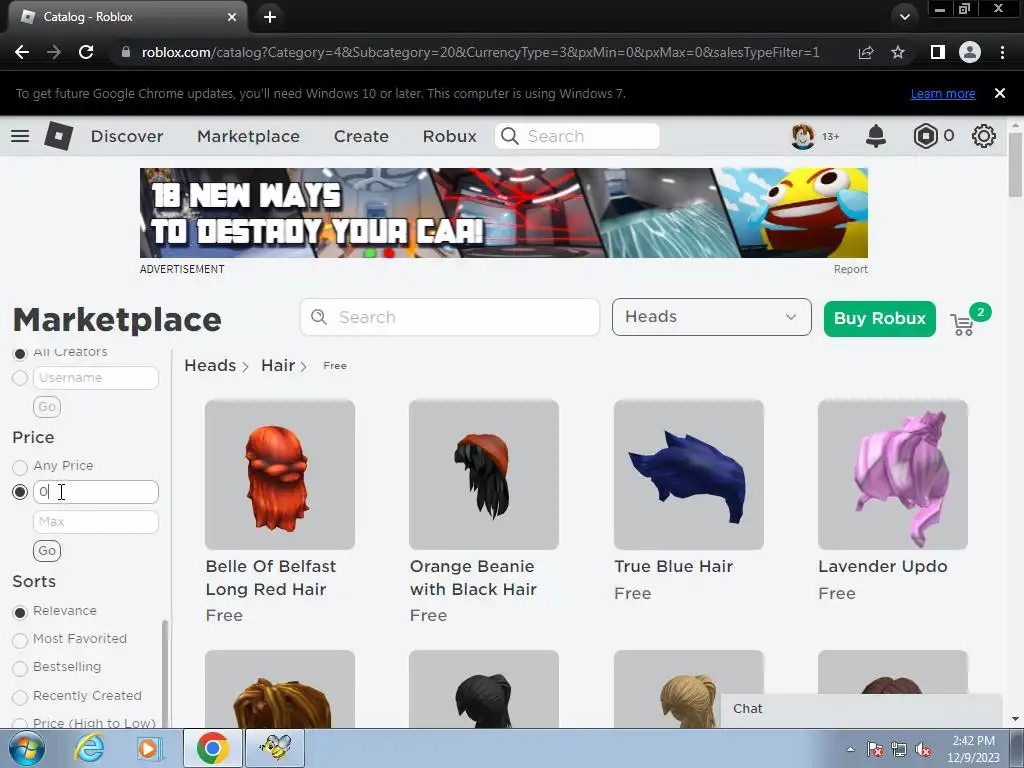
Task: Open the True Blue Hair thumbnail
Action: pyautogui.click(x=688, y=475)
